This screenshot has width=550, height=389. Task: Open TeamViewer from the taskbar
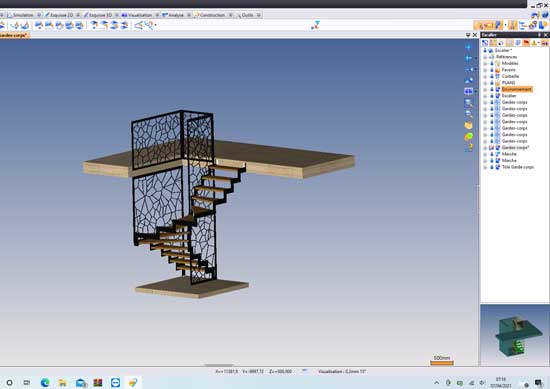[x=115, y=382]
